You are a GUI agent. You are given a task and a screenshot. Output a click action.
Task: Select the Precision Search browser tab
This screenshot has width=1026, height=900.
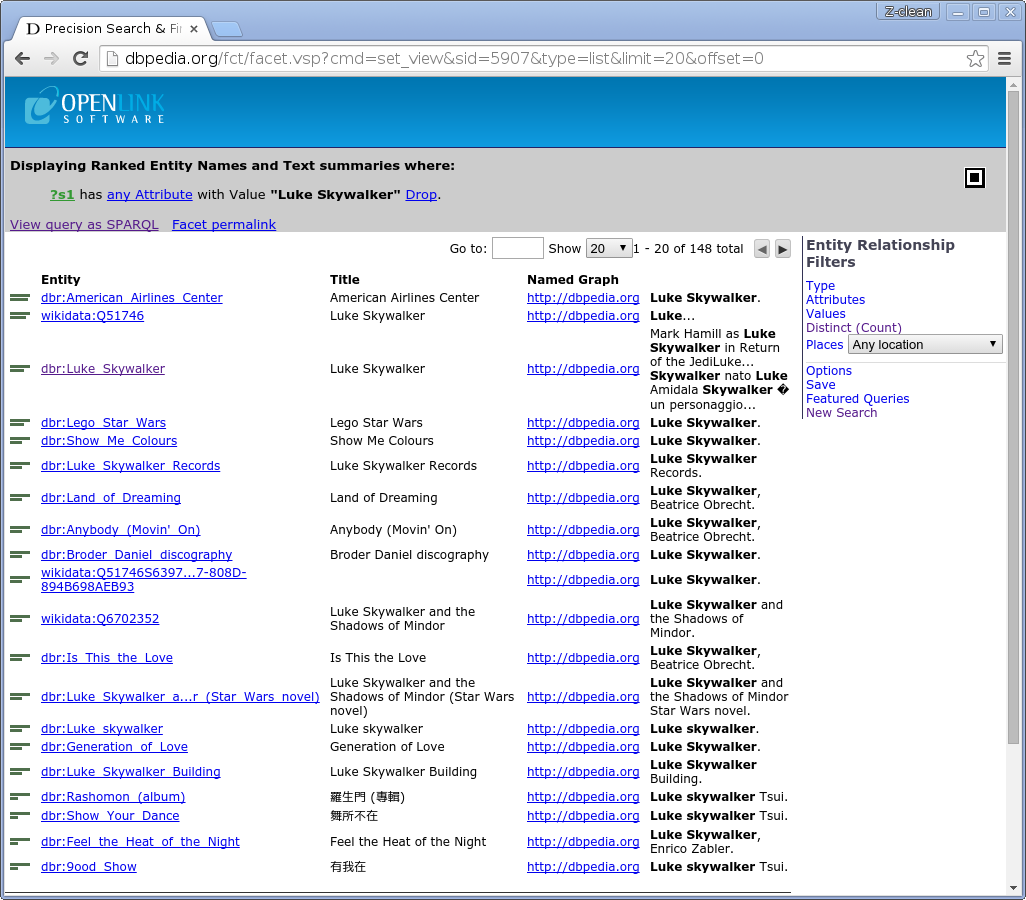[x=108, y=29]
